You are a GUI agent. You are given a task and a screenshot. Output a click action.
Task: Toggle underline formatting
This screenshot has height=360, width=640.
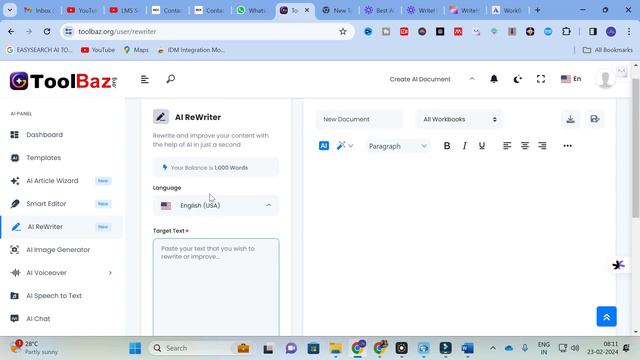coord(482,146)
